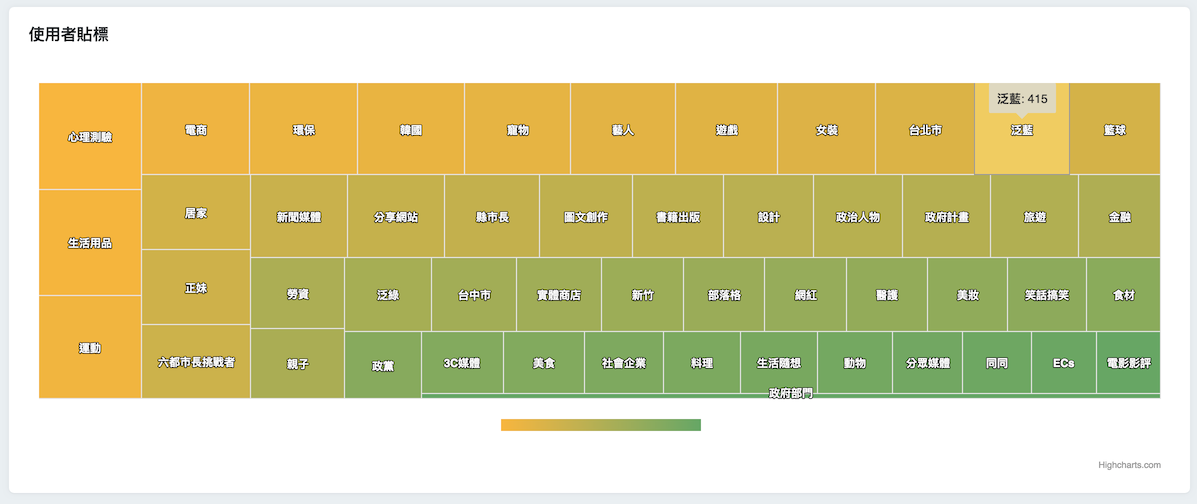Viewport: 1197px width, 504px height.
Task: Click the 六都市長挑戰者 block
Action: (x=196, y=362)
